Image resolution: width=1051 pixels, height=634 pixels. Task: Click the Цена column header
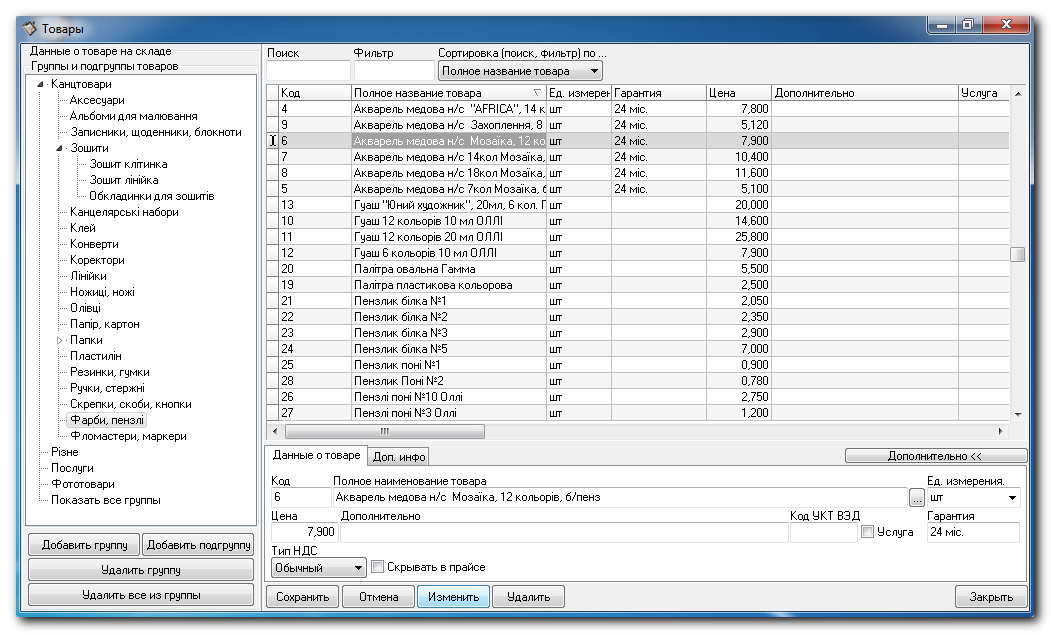point(739,93)
